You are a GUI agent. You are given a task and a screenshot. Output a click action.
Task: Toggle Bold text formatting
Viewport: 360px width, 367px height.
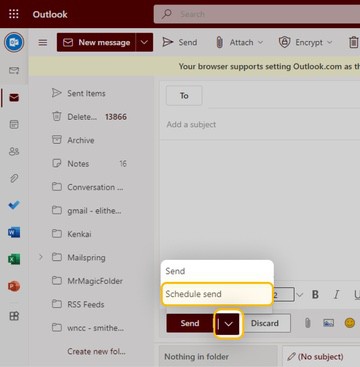(x=315, y=295)
